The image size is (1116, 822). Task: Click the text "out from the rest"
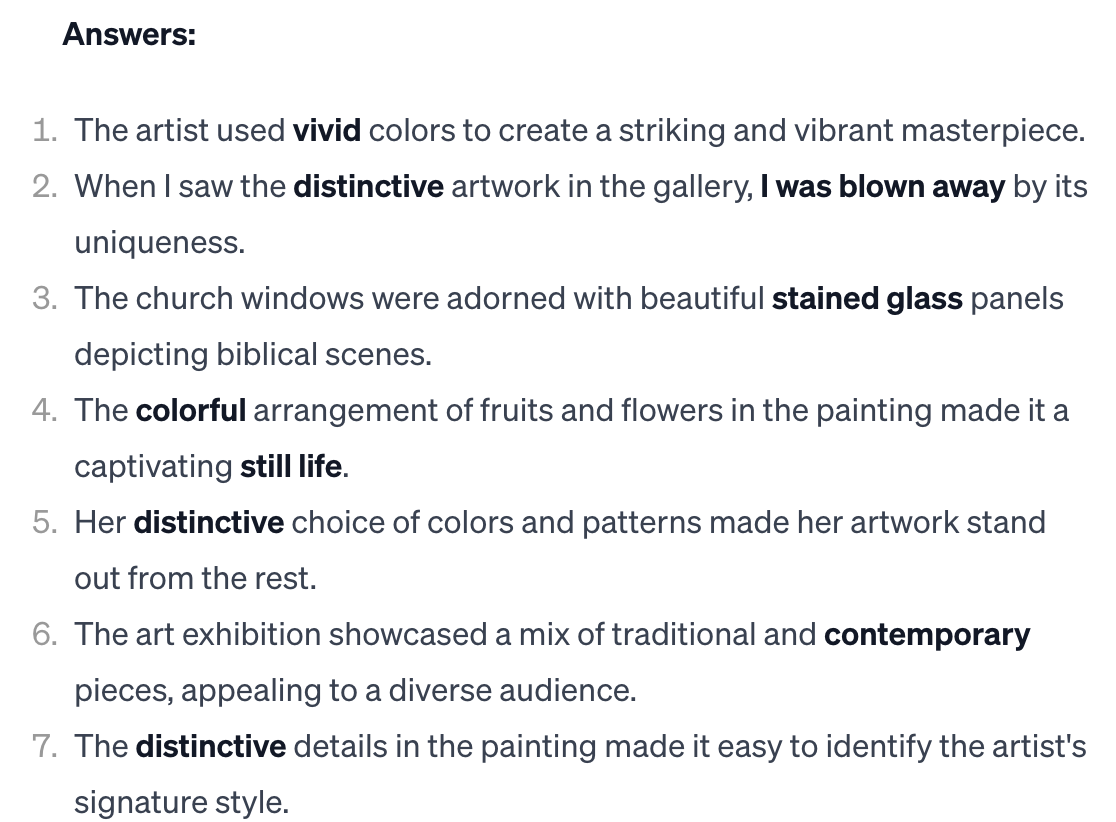coord(194,579)
